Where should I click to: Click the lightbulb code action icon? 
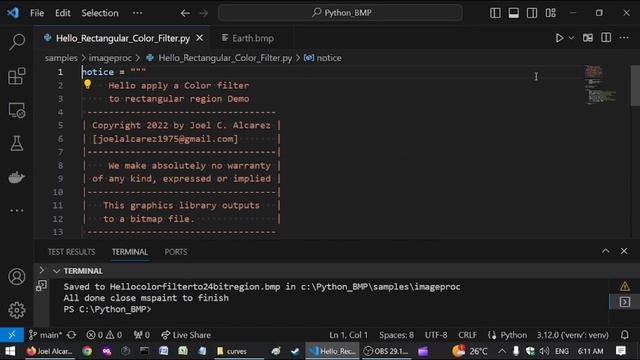[x=87, y=84]
